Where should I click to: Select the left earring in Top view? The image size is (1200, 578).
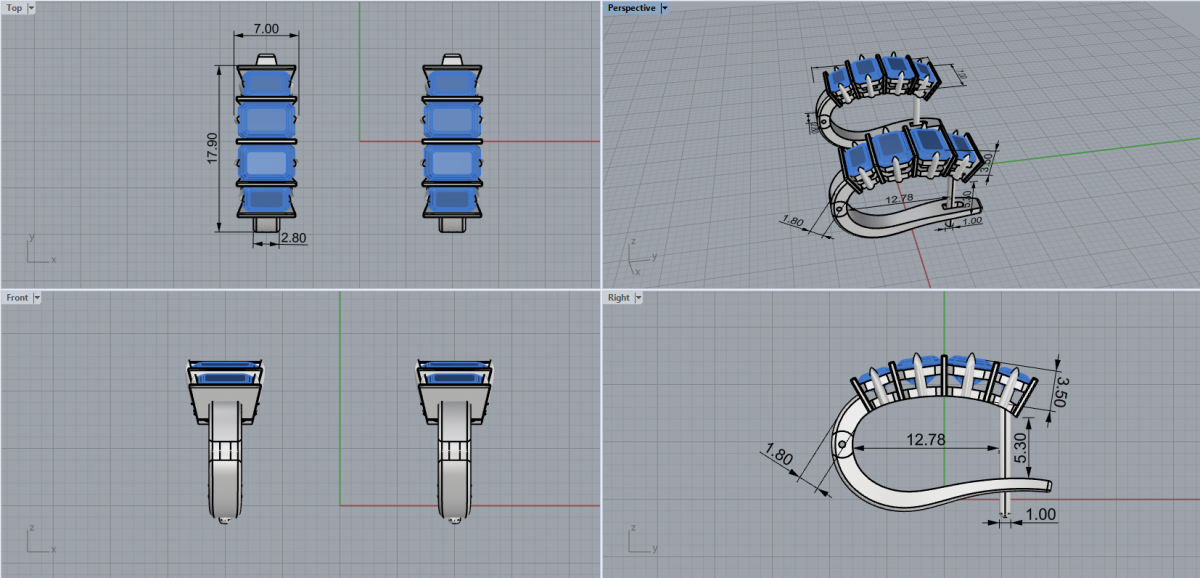pyautogui.click(x=266, y=142)
